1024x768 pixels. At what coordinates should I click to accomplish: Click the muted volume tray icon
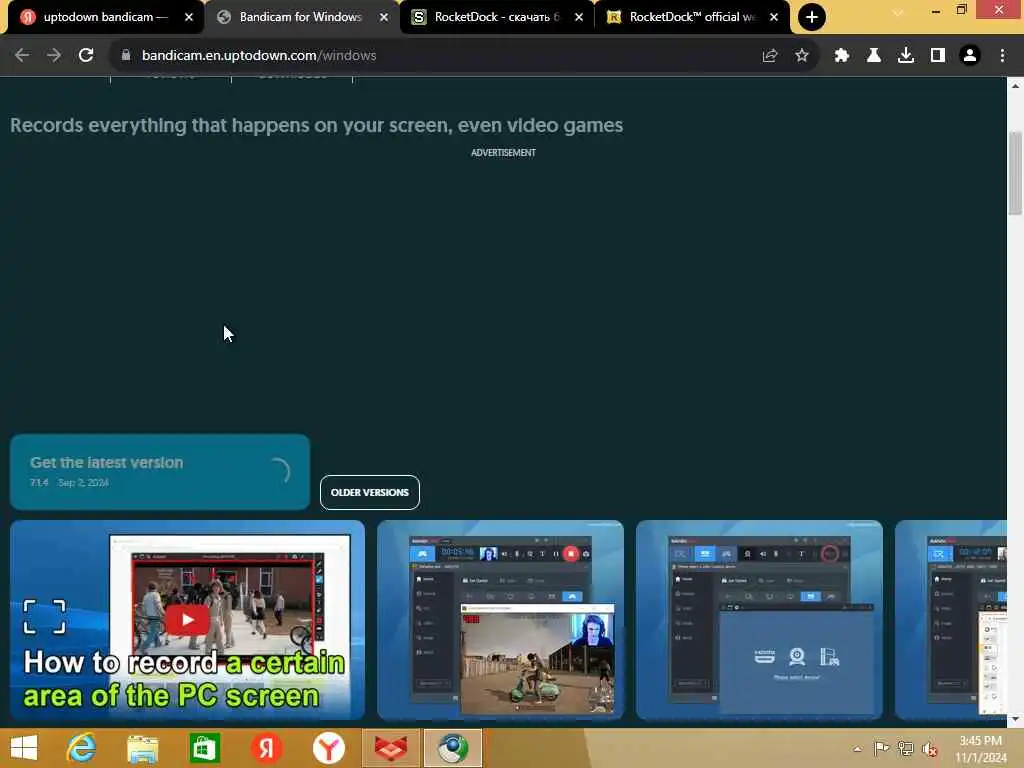point(930,749)
